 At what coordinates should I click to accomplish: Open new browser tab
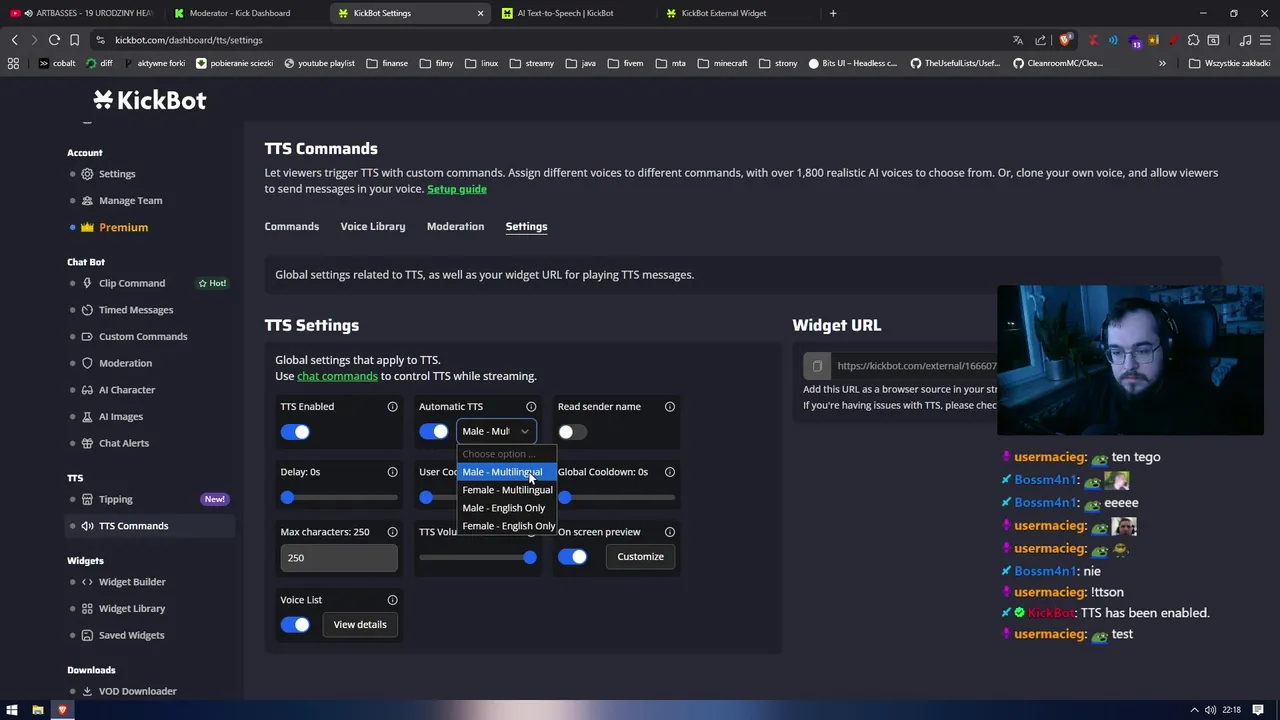[x=833, y=13]
